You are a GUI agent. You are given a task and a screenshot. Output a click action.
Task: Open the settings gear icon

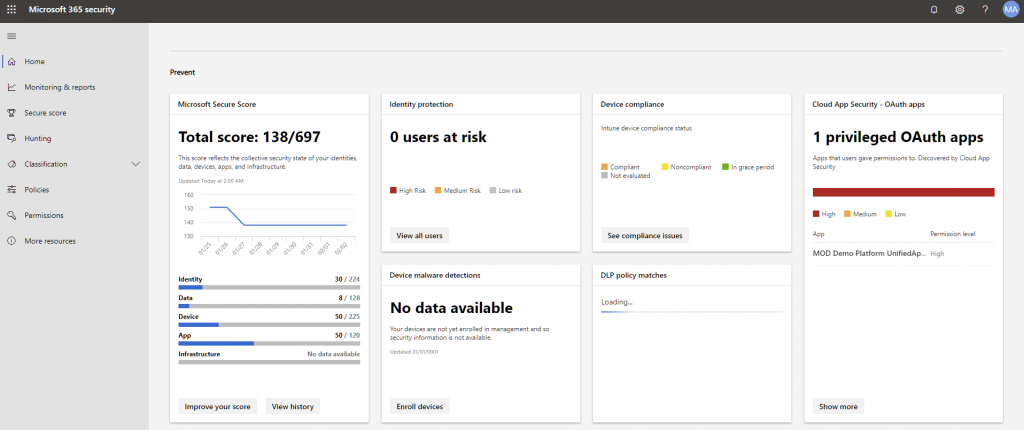(959, 10)
